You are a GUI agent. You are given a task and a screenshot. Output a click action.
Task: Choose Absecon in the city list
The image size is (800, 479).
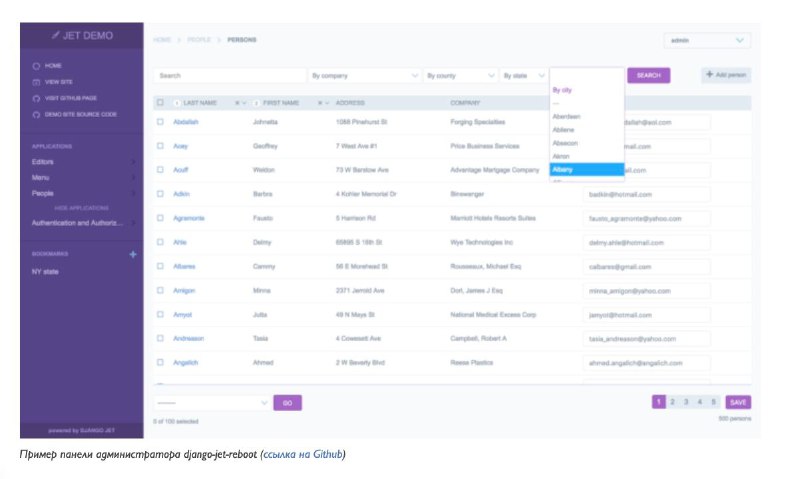[587, 143]
